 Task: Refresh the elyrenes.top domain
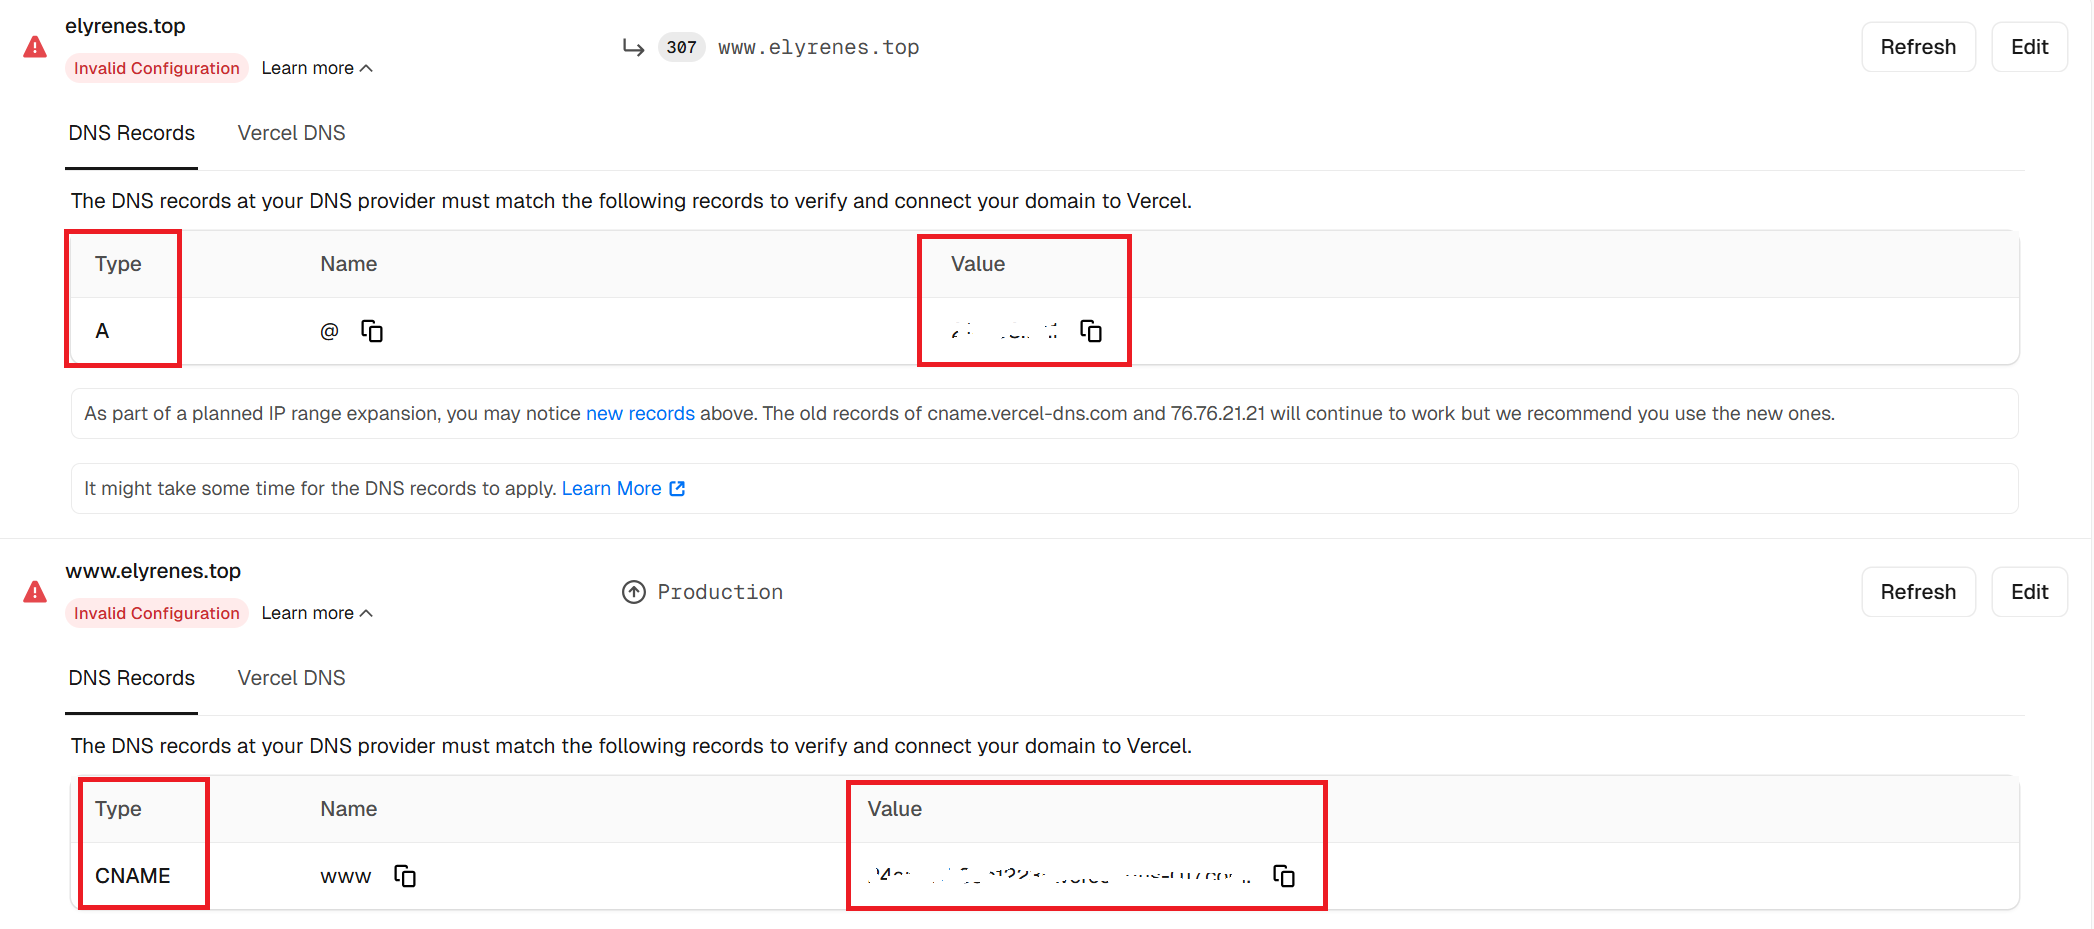(x=1918, y=47)
